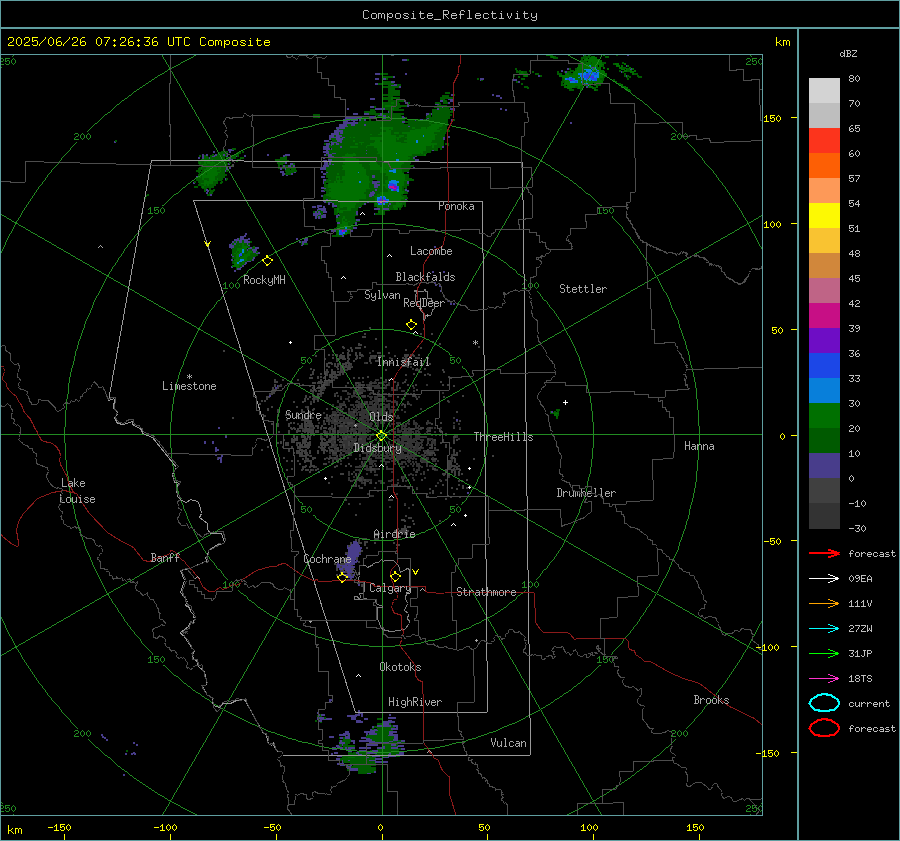Click the HighRiver label

click(415, 702)
